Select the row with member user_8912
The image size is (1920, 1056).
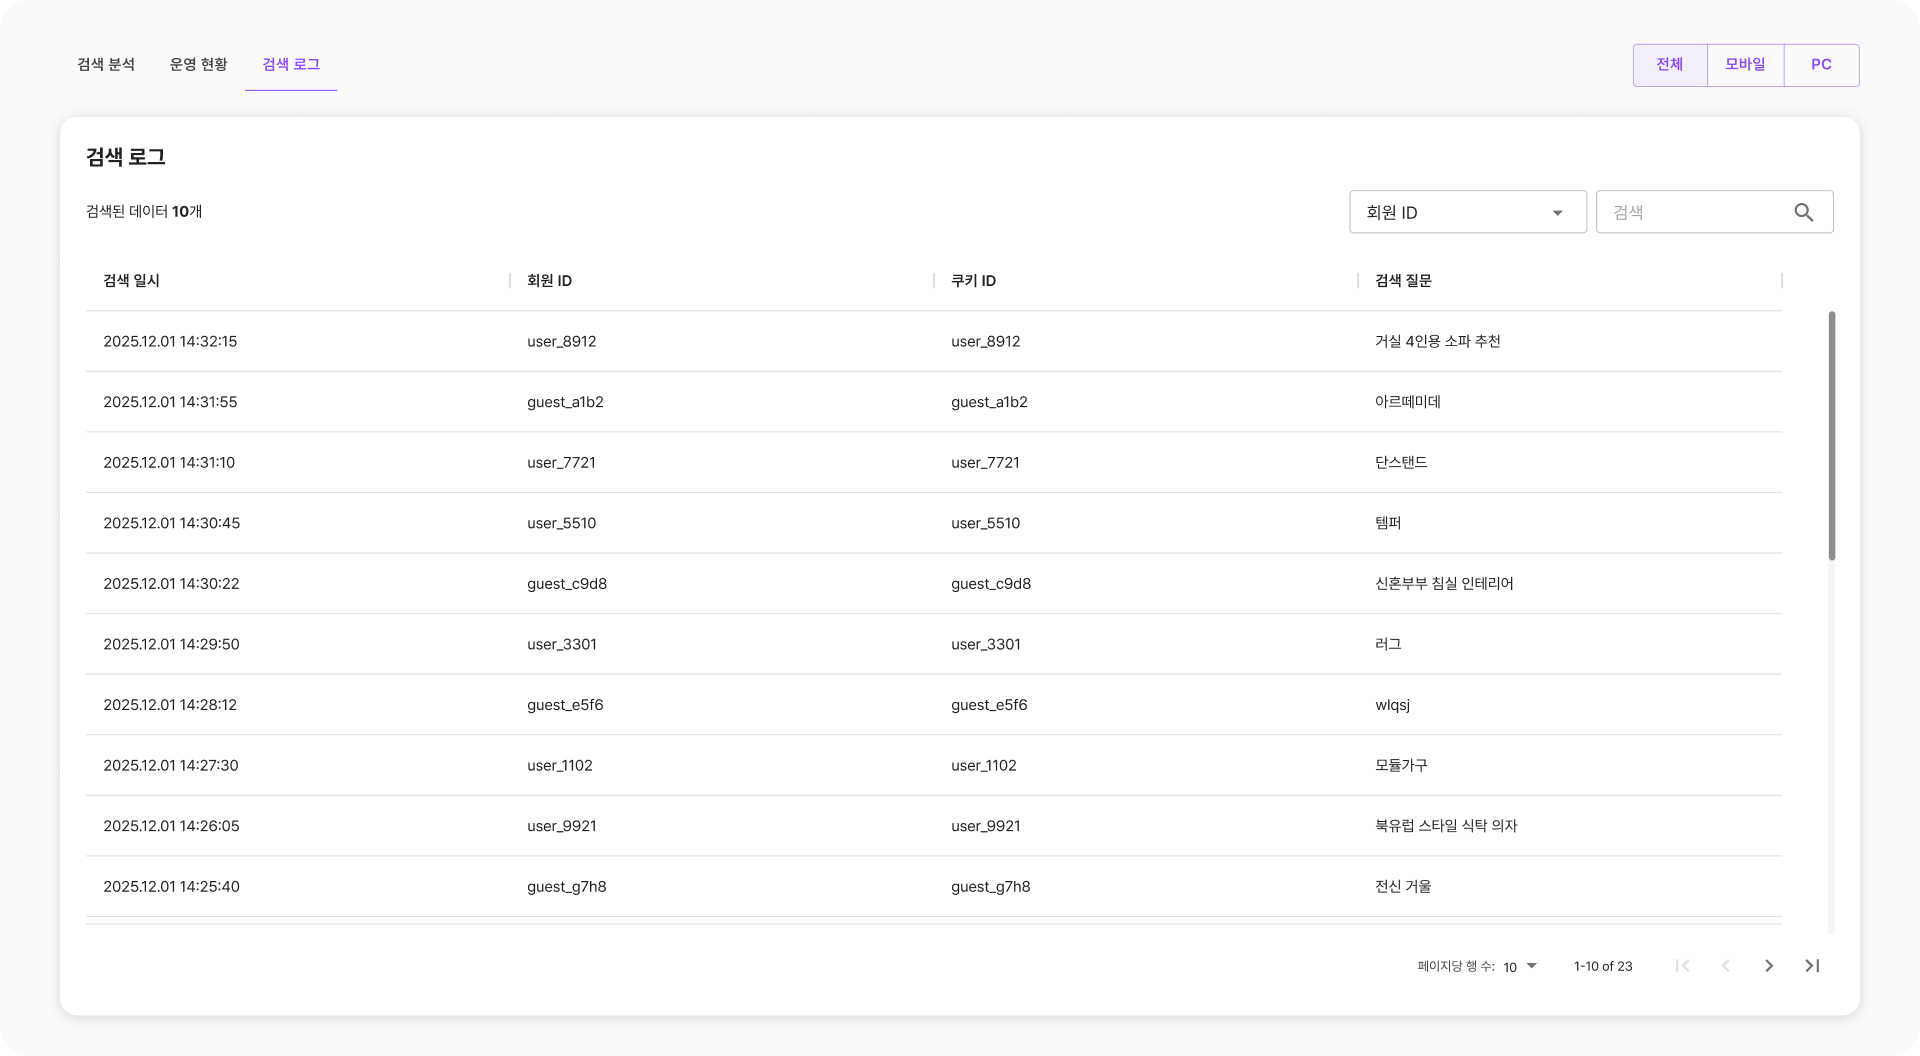[x=561, y=342]
